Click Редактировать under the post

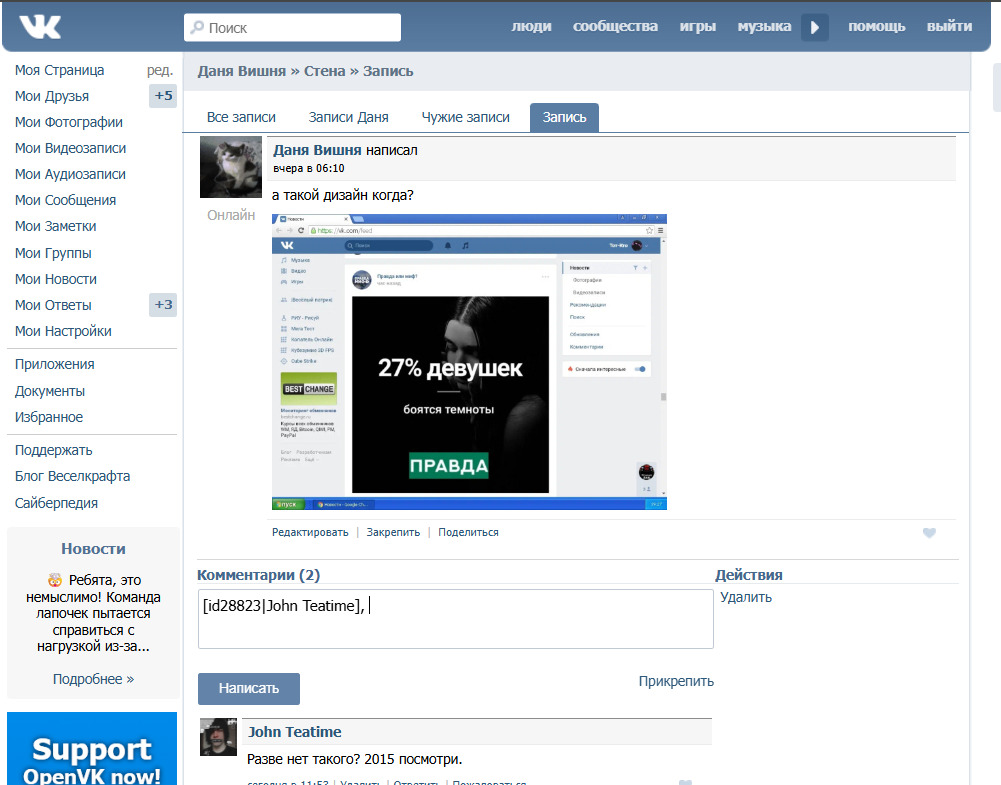click(x=310, y=532)
